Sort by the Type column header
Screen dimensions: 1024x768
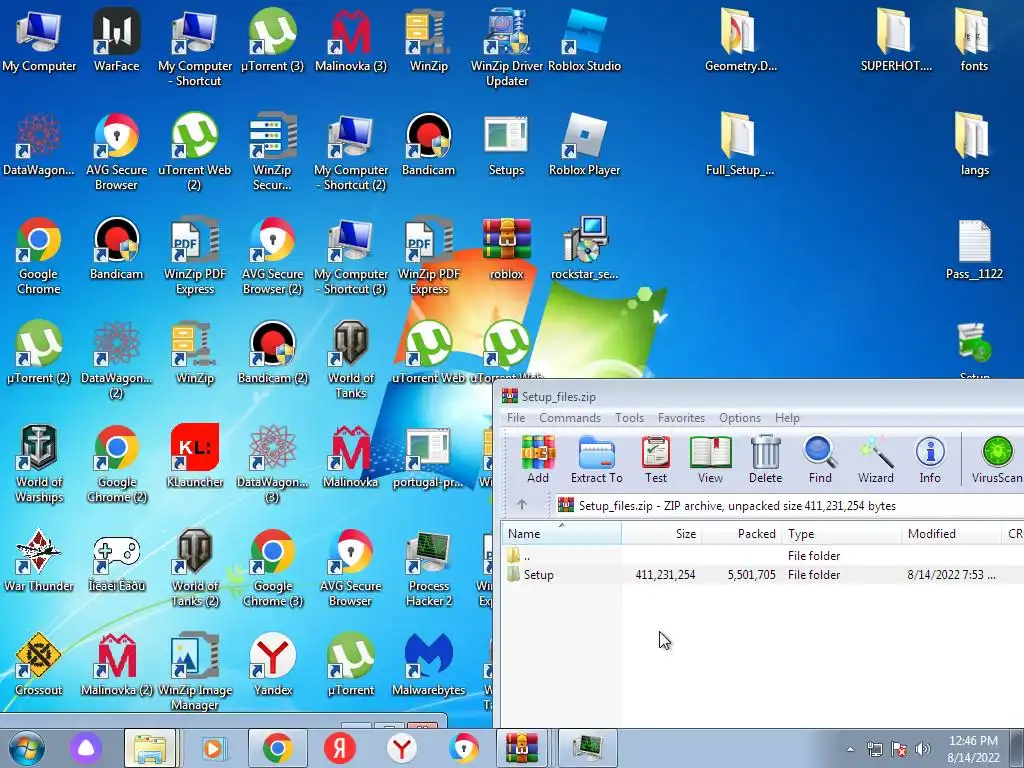[841, 534]
